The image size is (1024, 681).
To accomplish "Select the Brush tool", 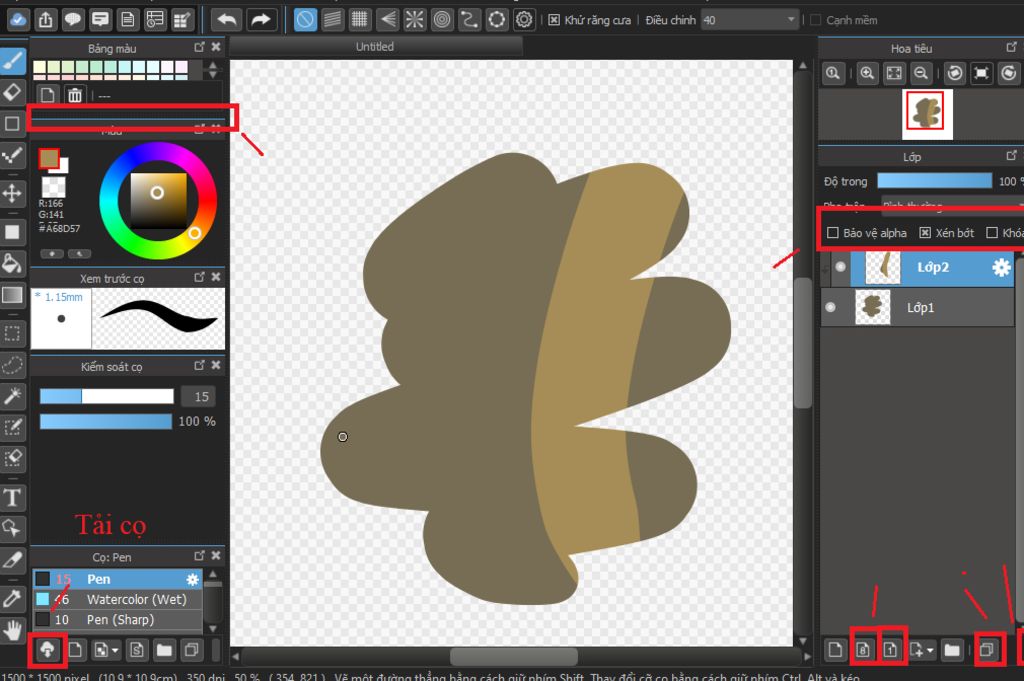I will tap(12, 61).
